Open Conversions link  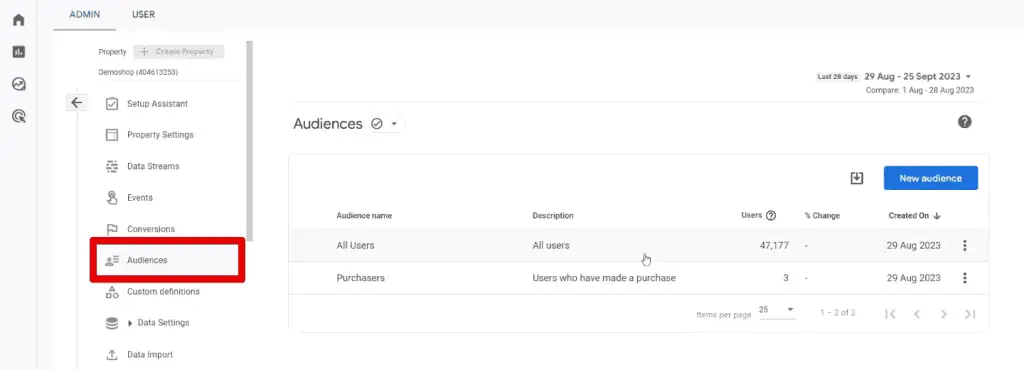click(x=151, y=229)
